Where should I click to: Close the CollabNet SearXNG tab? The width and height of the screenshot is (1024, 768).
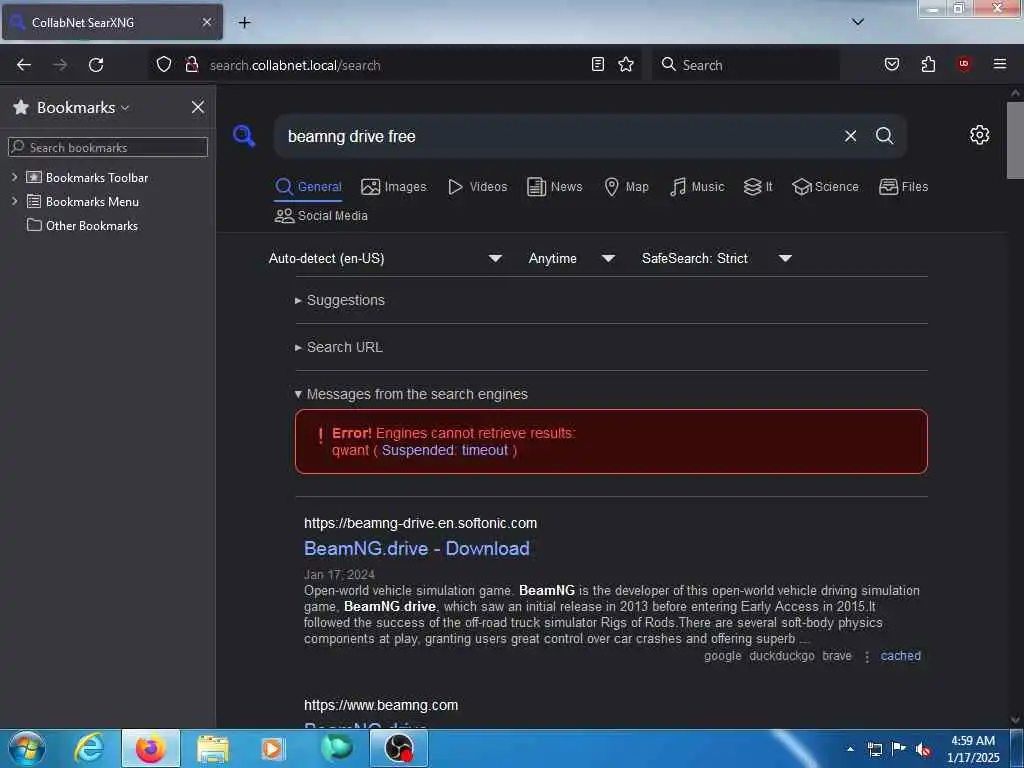(x=206, y=22)
